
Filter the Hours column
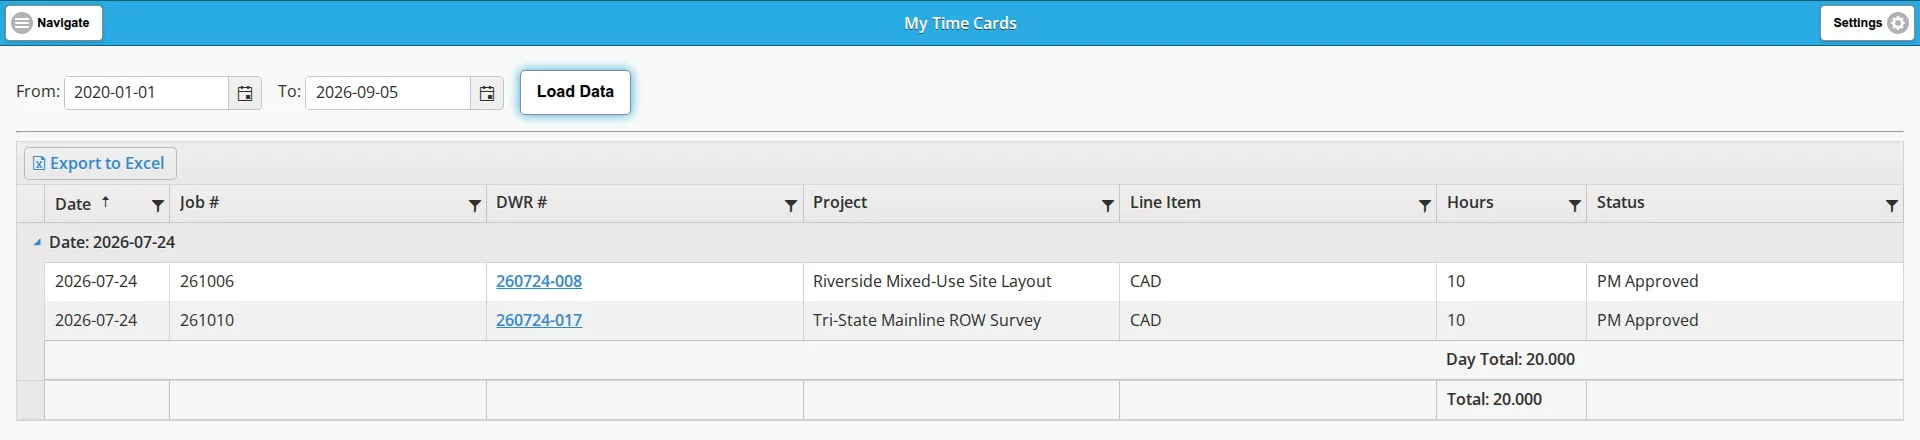click(1575, 205)
